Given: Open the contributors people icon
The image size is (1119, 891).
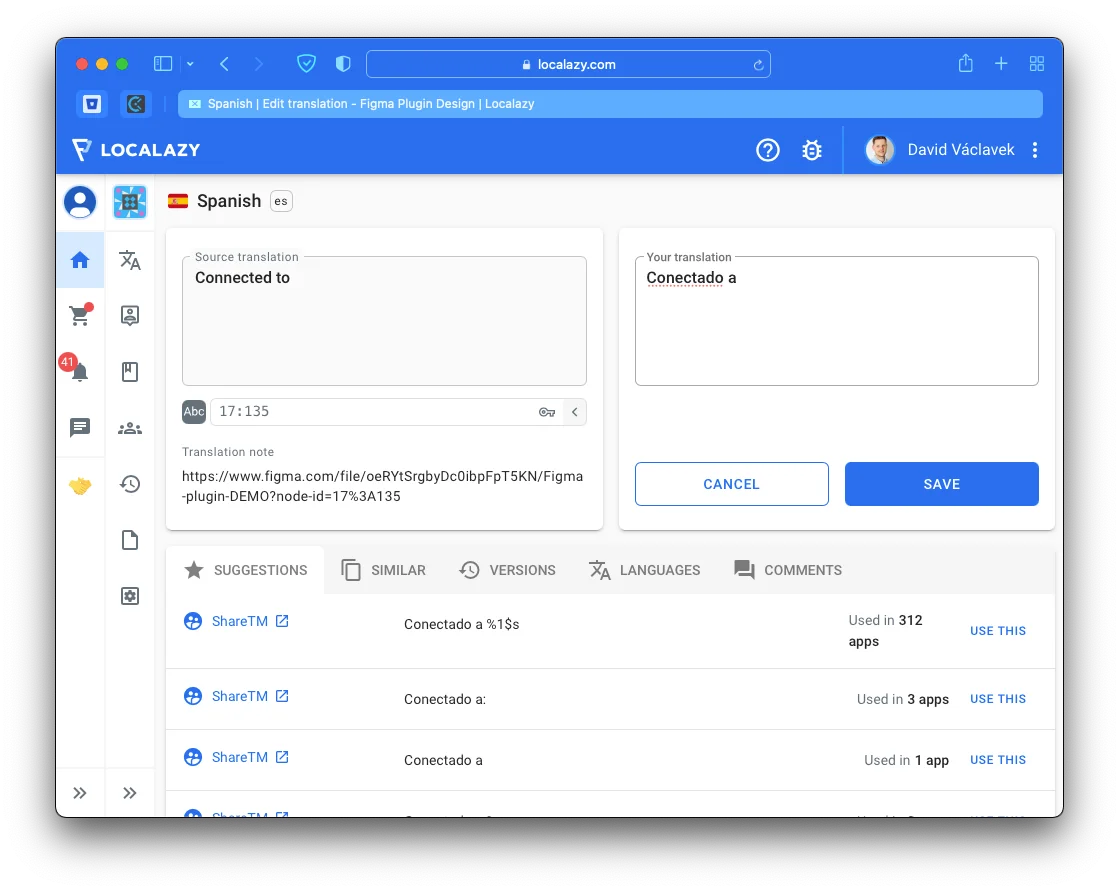Looking at the screenshot, I should (130, 428).
